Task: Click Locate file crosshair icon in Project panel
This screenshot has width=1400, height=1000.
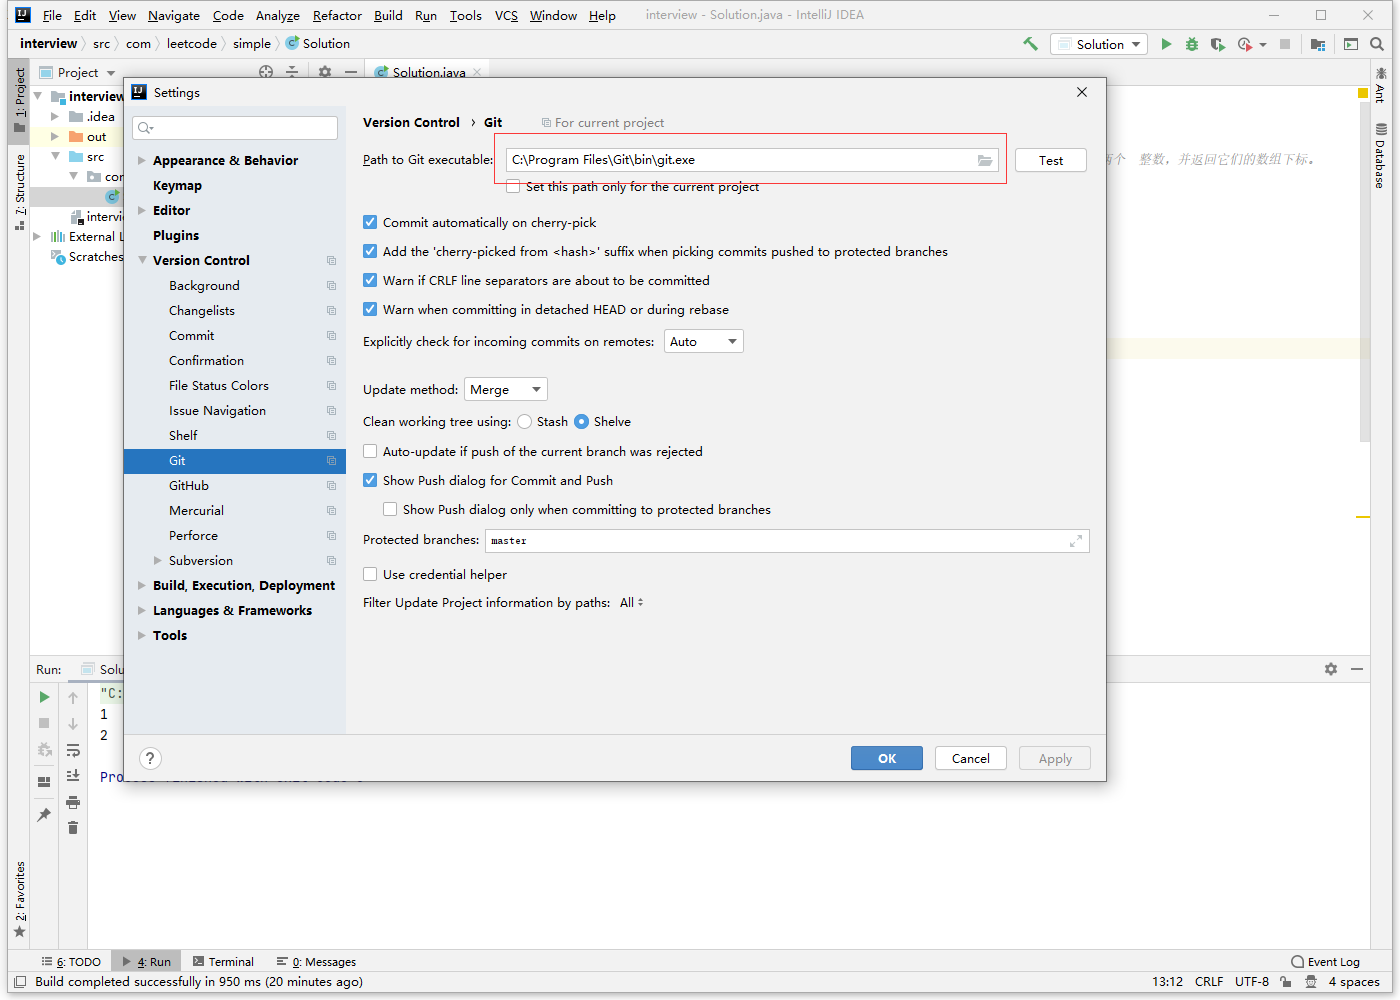Action: 266,72
